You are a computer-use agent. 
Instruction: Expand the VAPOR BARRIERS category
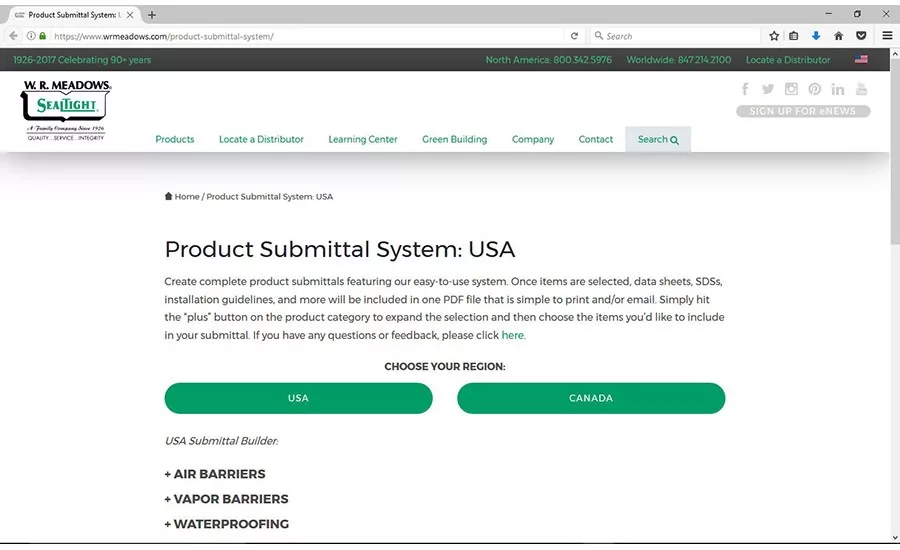[227, 499]
